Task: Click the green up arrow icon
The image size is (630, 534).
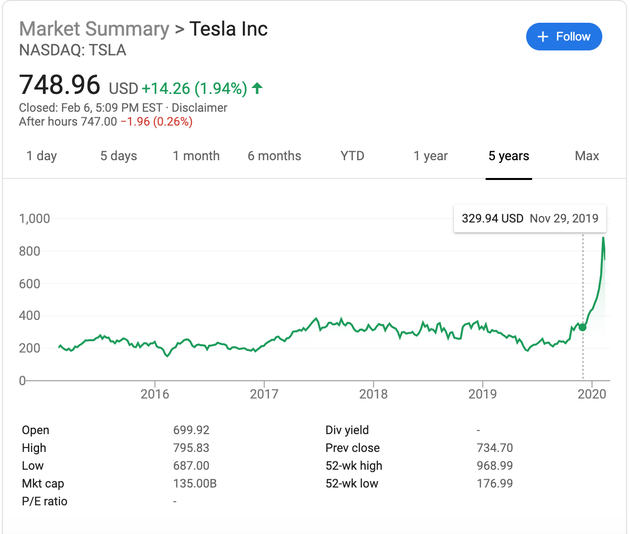Action: pos(258,88)
